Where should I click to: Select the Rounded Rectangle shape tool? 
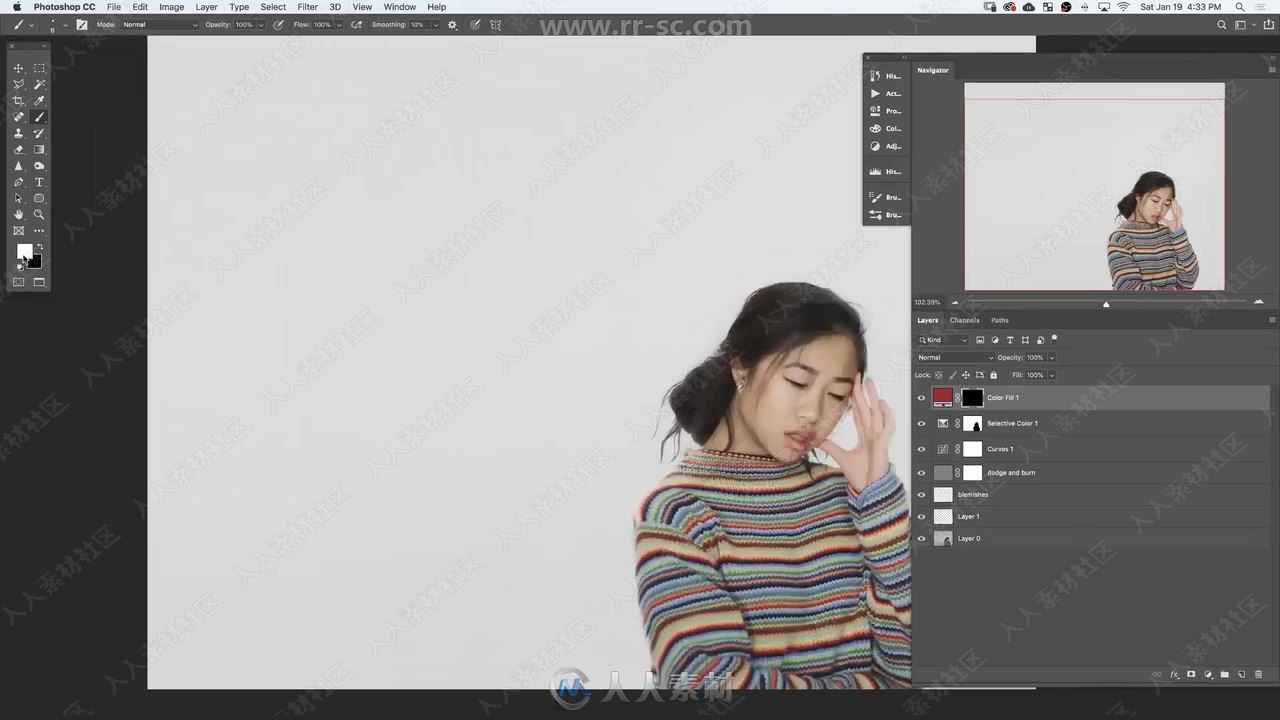[39, 198]
